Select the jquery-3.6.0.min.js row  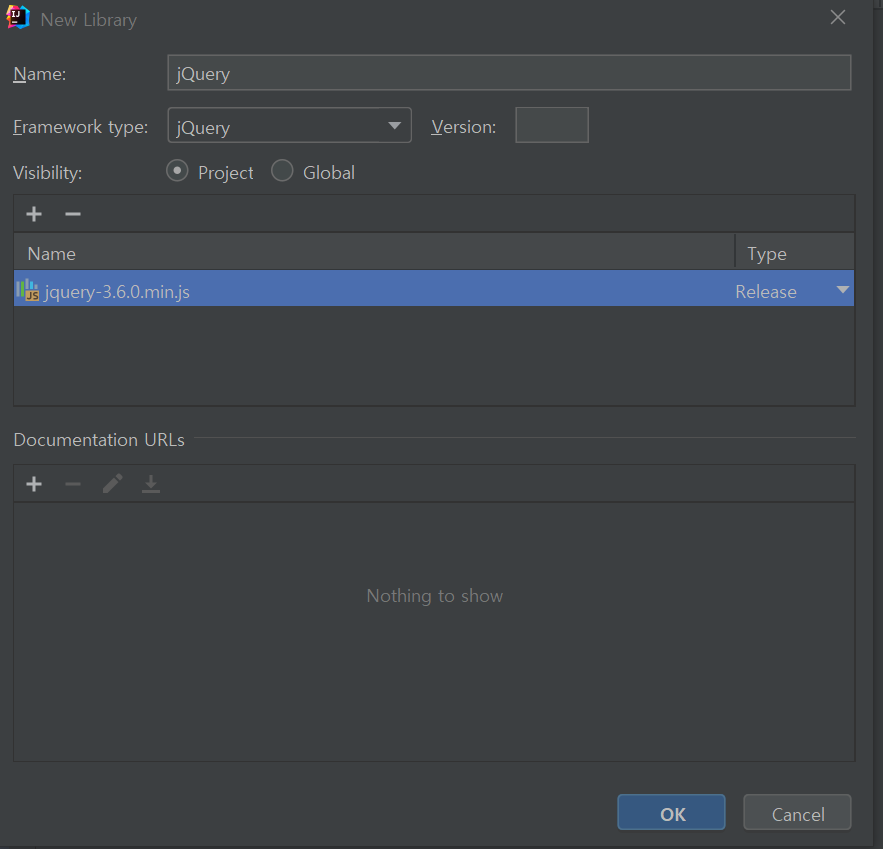(x=434, y=289)
